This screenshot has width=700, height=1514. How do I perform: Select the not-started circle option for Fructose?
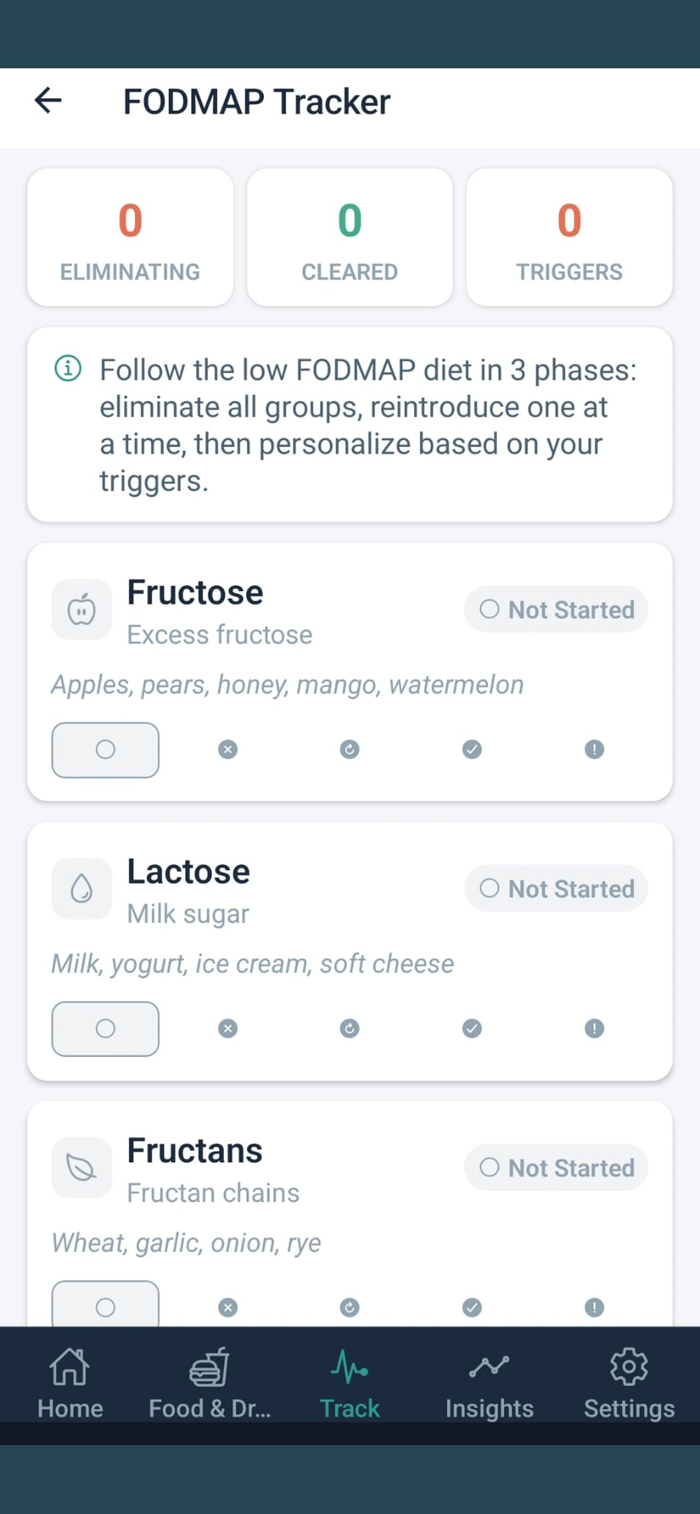105,749
